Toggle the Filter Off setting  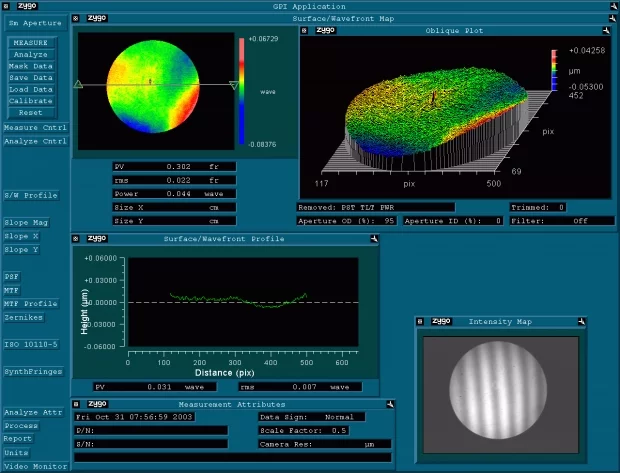(x=580, y=220)
